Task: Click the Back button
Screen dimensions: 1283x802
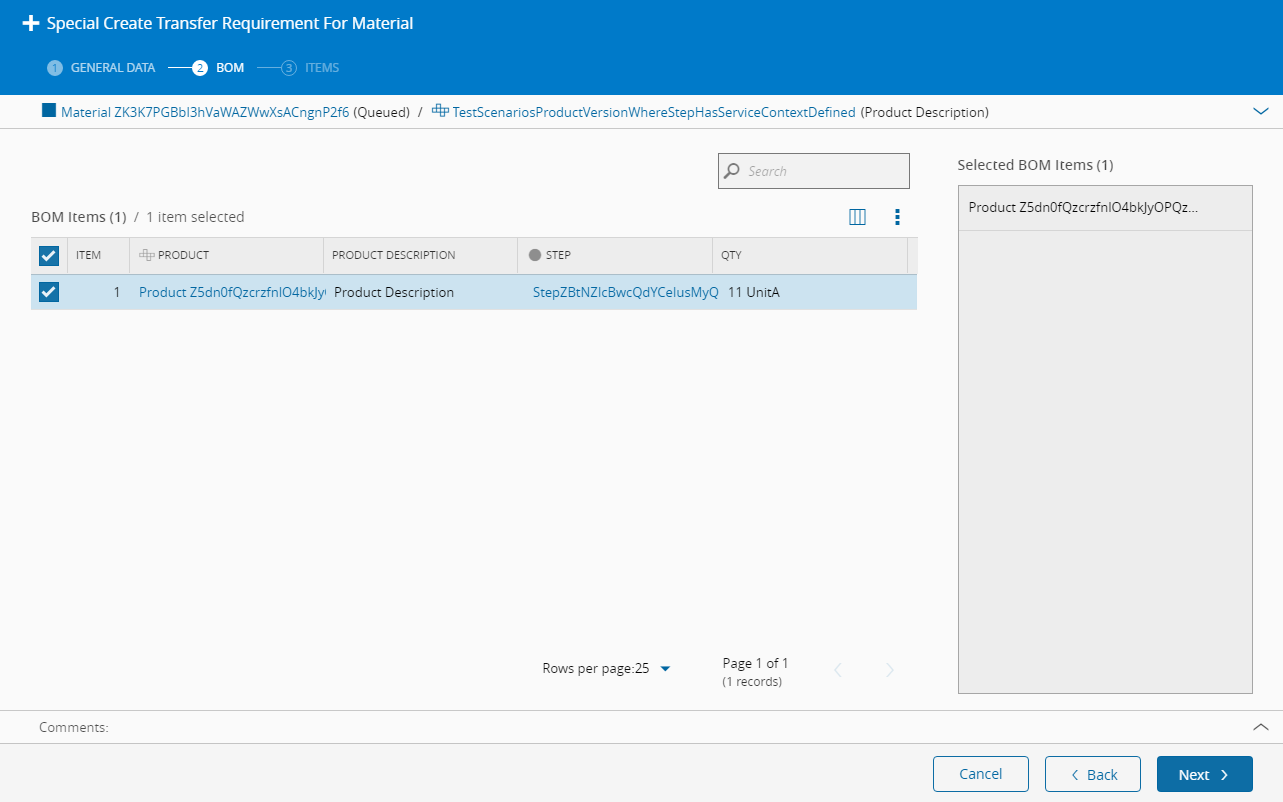Action: coord(1093,774)
